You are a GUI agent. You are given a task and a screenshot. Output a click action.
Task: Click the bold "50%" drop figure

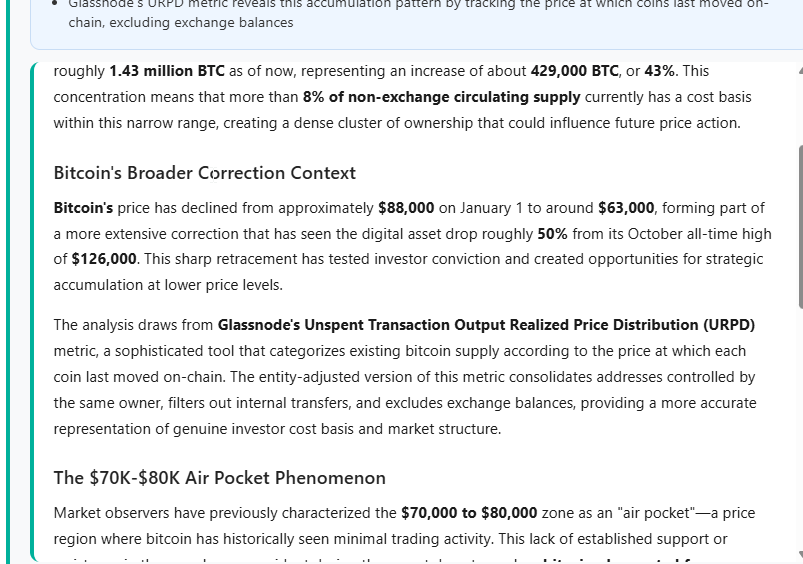coord(553,234)
